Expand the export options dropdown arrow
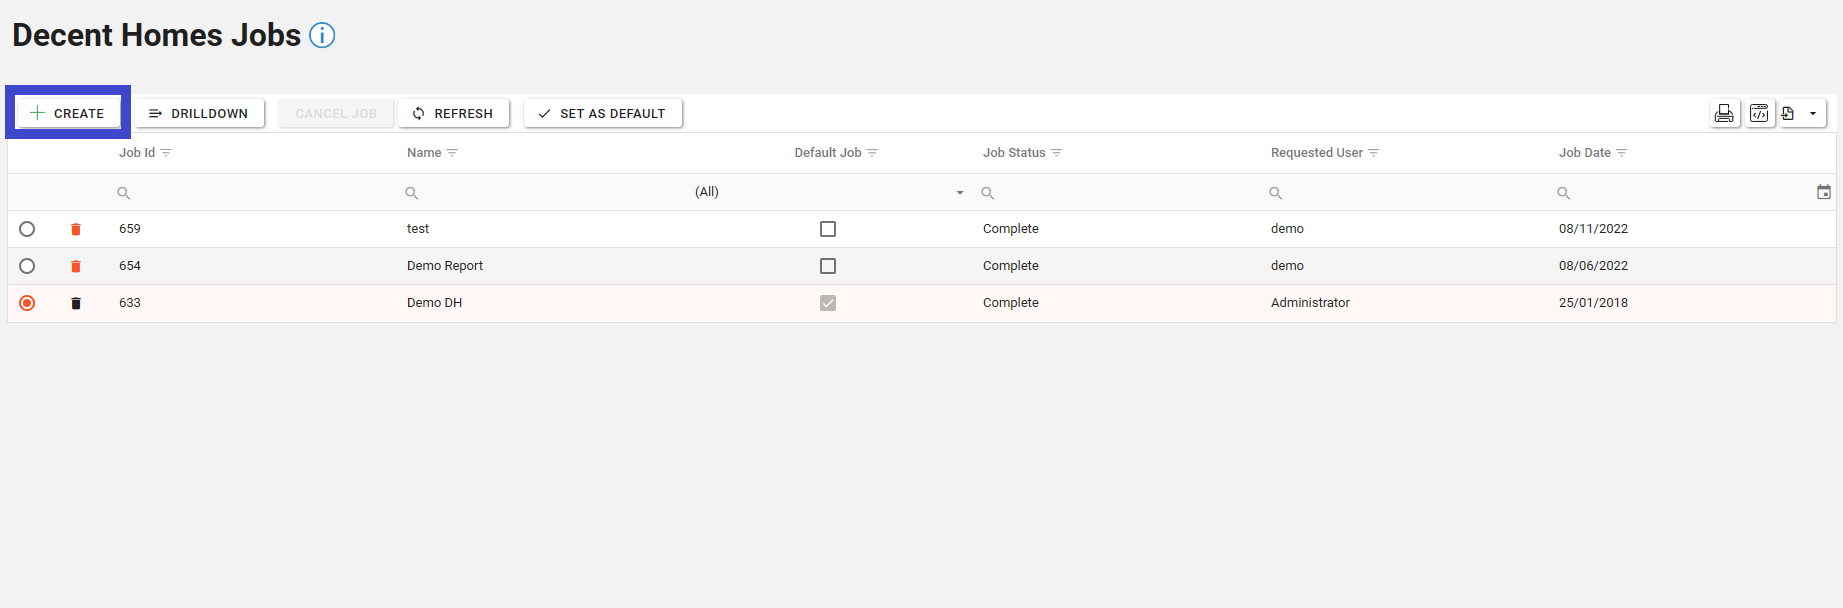1843x608 pixels. coord(1813,113)
